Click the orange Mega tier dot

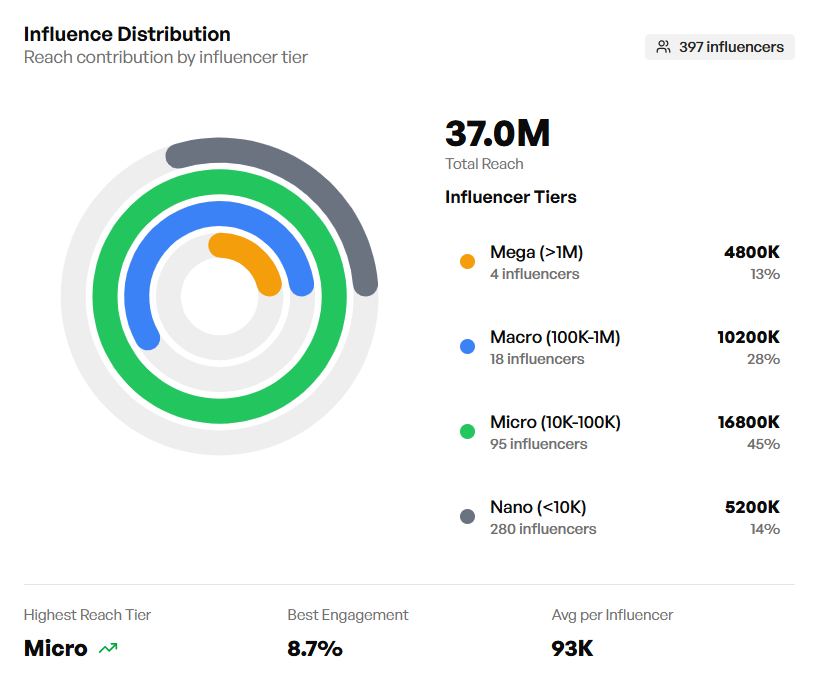[x=467, y=262]
